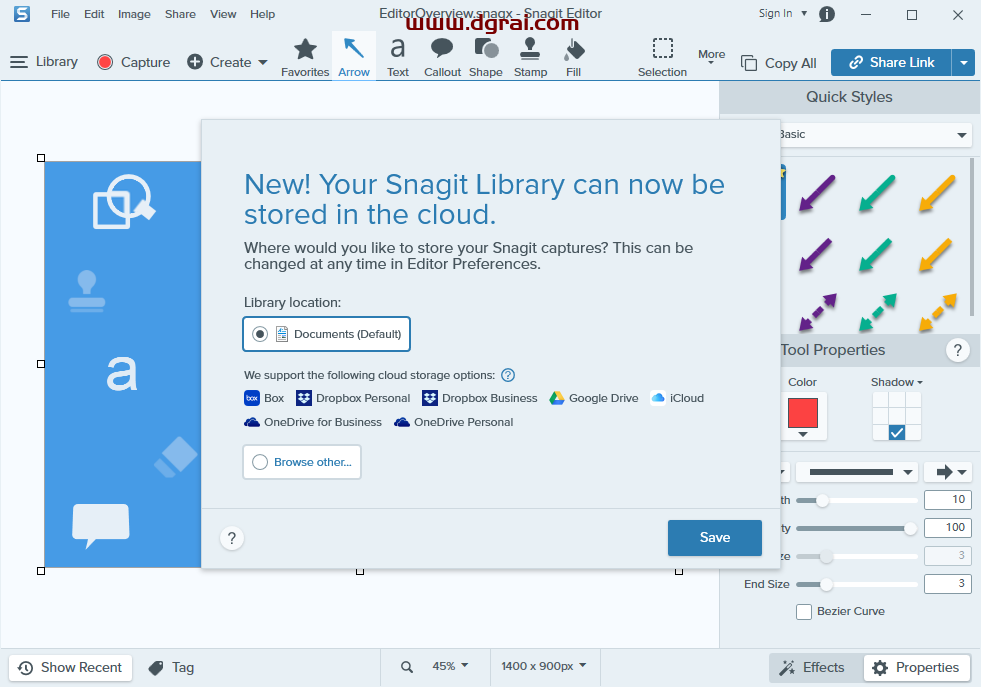
Task: Open the Help menu
Action: point(262,14)
